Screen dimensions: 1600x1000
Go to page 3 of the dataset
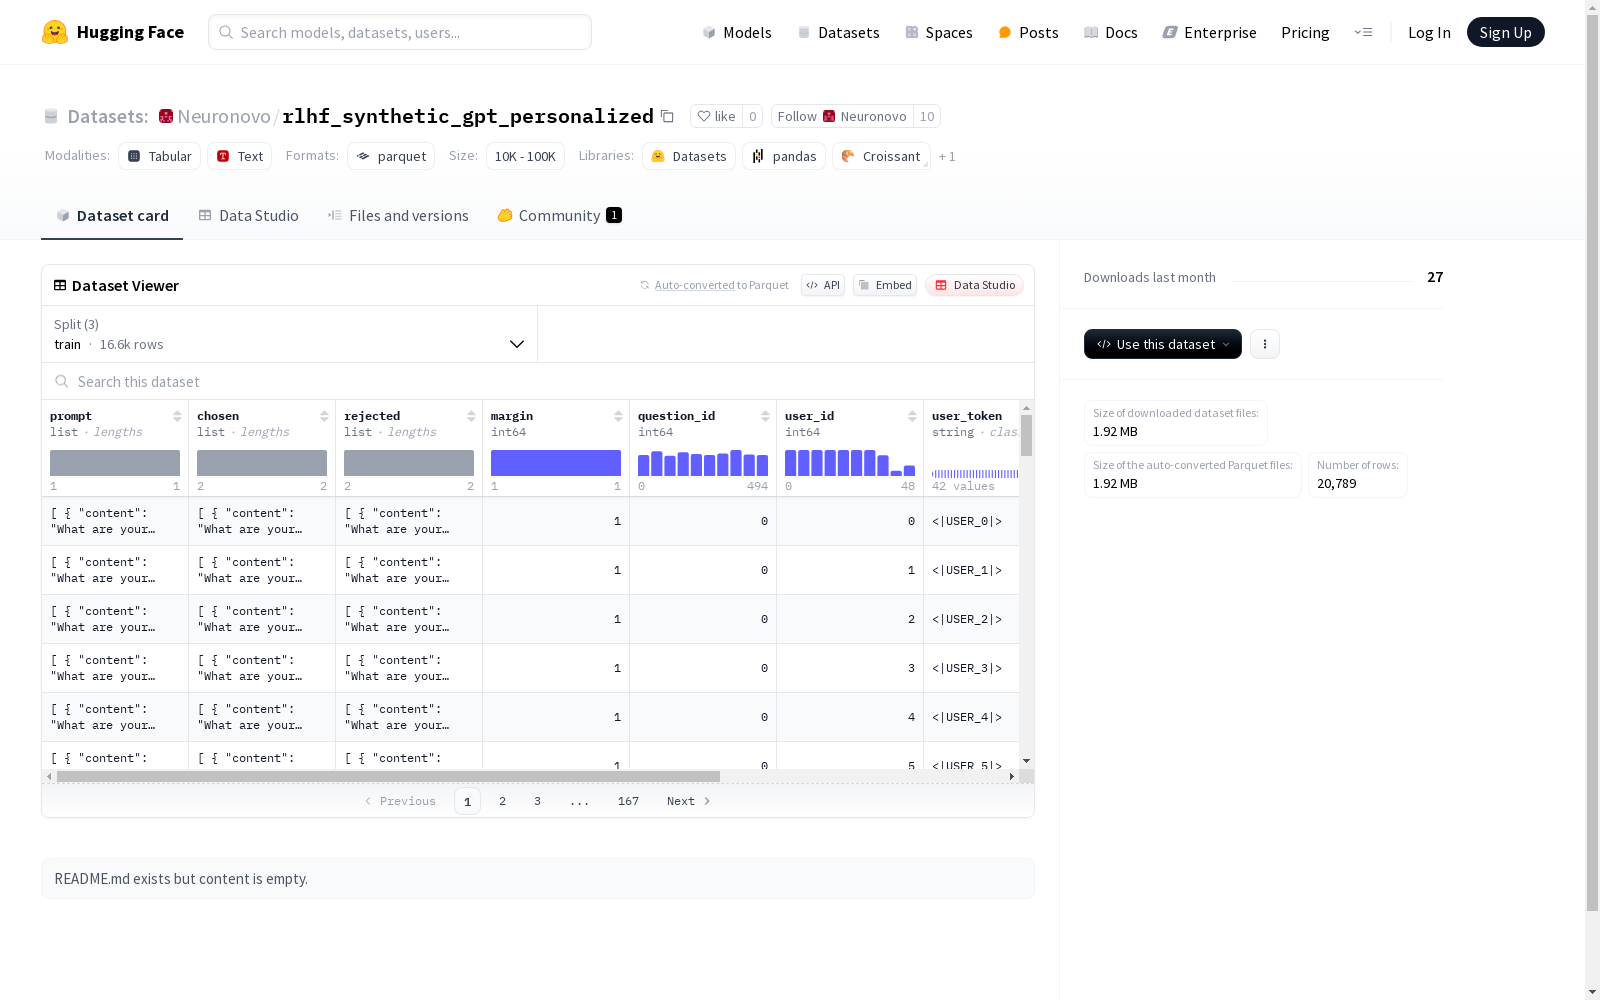click(x=537, y=801)
